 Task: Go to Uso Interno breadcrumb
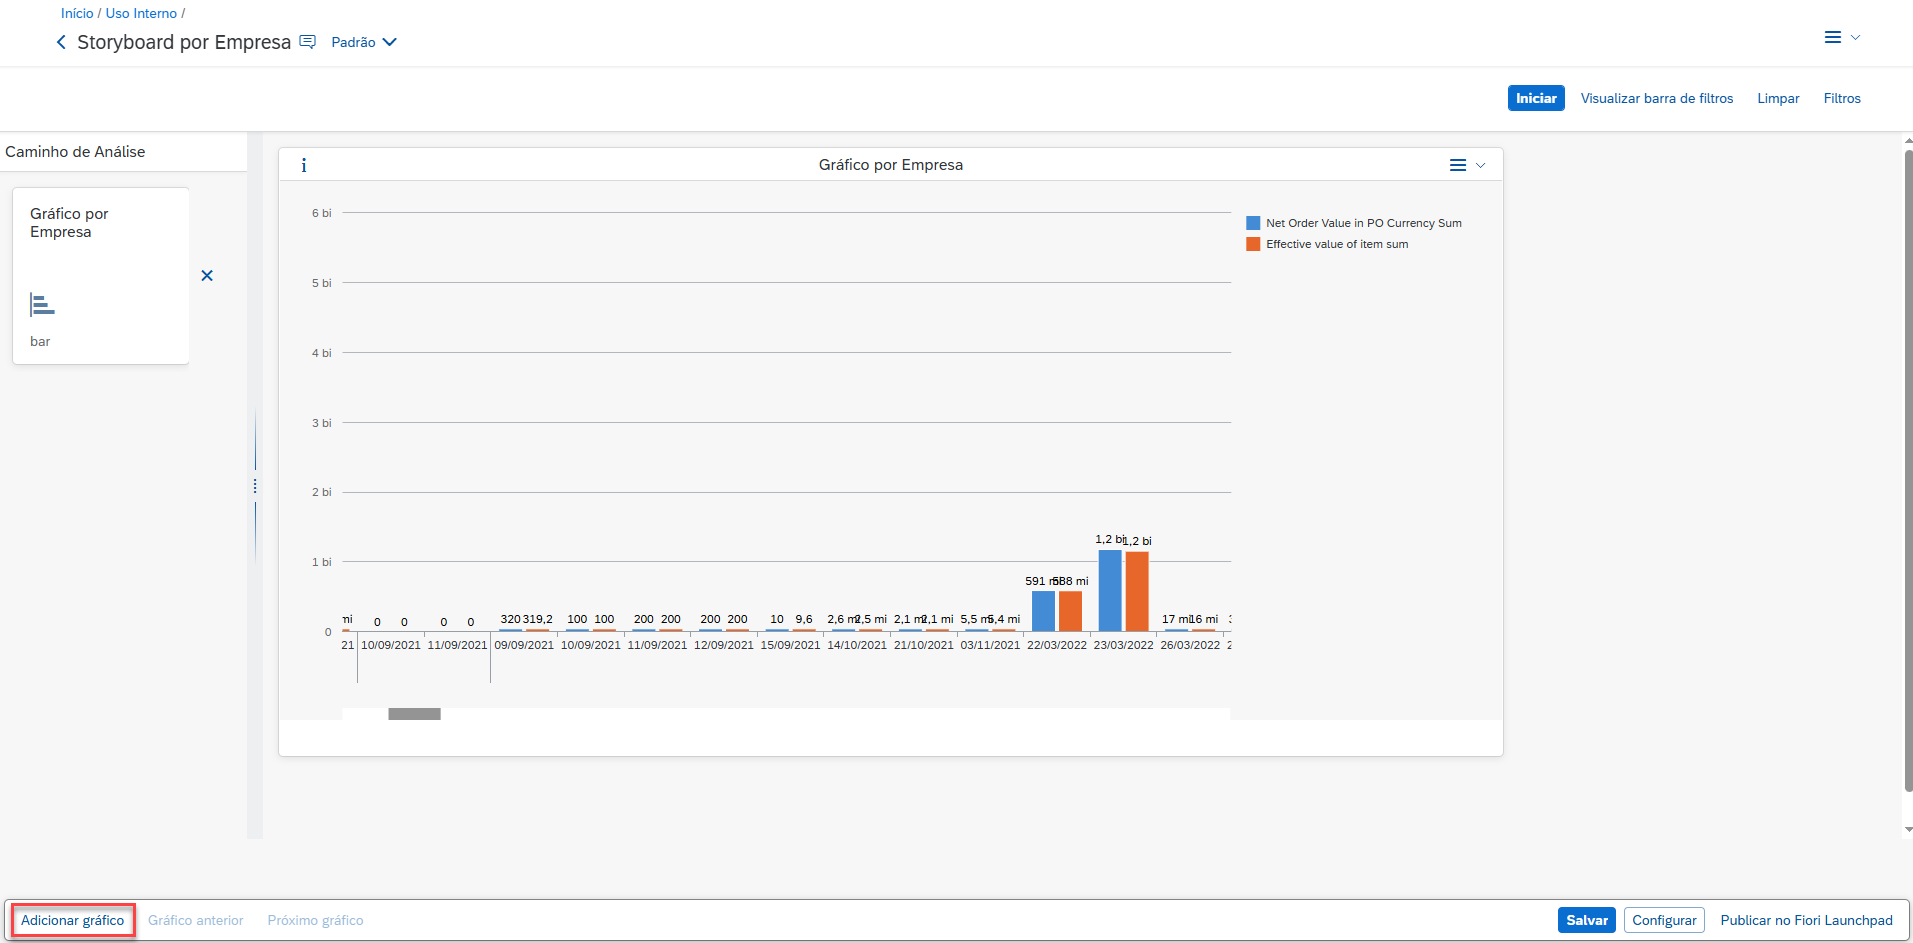(x=141, y=13)
